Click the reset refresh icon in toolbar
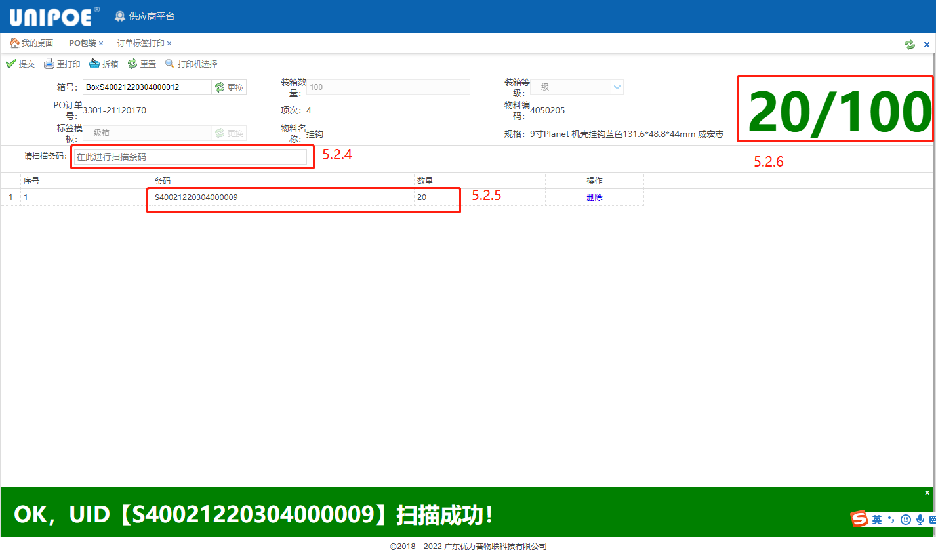The image size is (936, 557). coord(132,64)
